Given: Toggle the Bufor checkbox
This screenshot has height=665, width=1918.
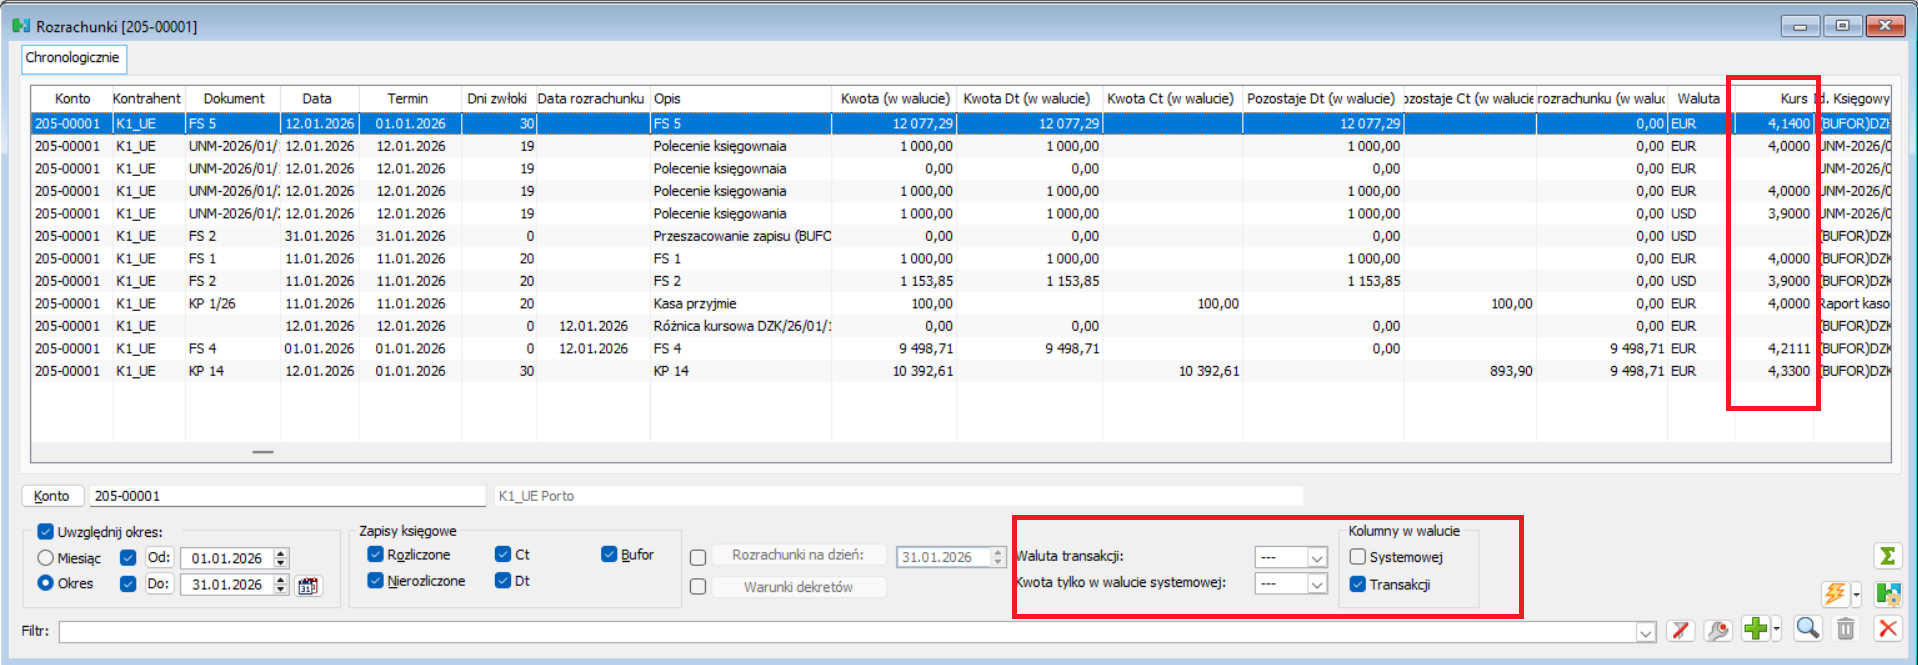Looking at the screenshot, I should pyautogui.click(x=609, y=554).
